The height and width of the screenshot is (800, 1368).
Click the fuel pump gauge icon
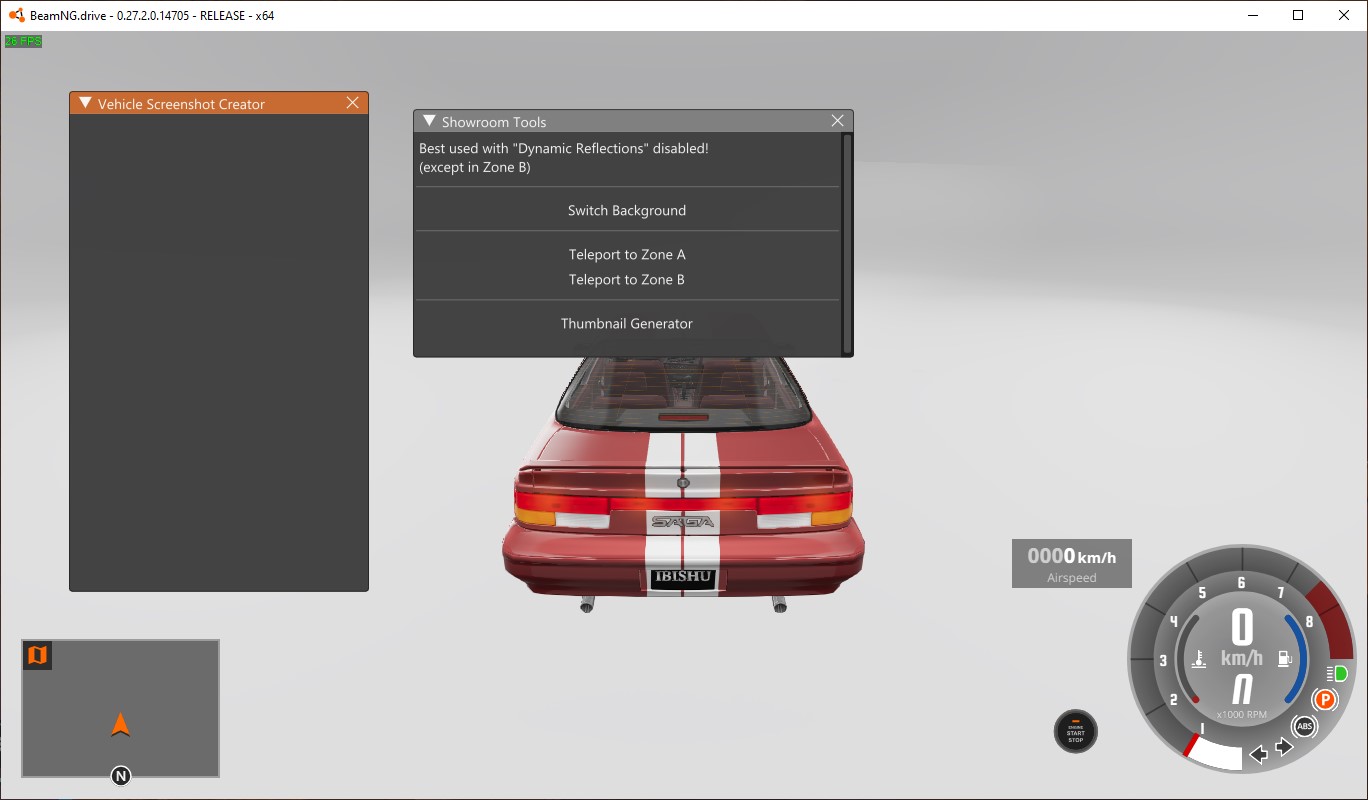click(1284, 659)
